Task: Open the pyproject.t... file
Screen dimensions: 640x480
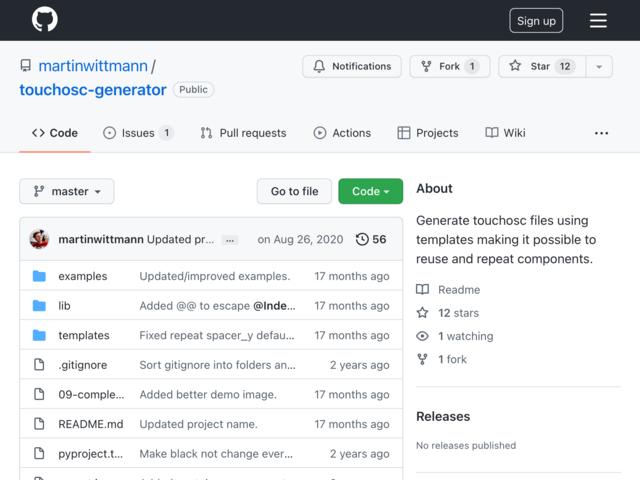Action: click(91, 454)
